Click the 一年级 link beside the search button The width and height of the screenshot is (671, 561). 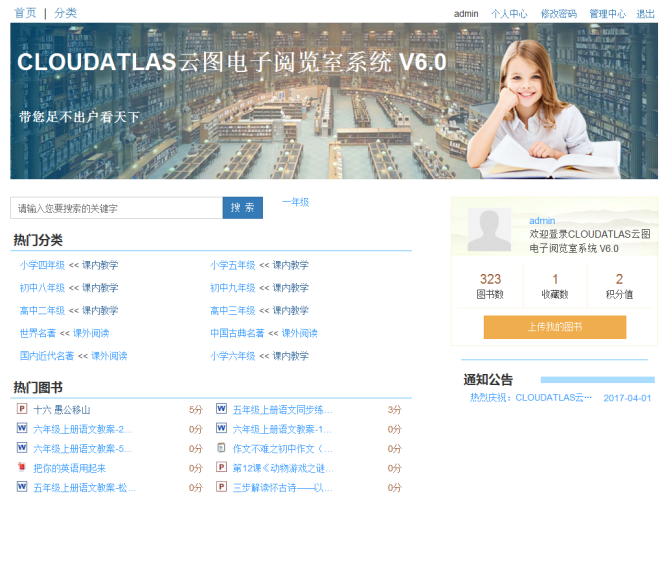[x=295, y=202]
